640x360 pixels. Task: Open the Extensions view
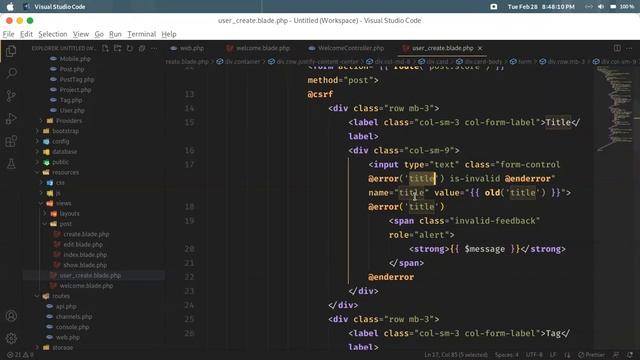click(11, 141)
